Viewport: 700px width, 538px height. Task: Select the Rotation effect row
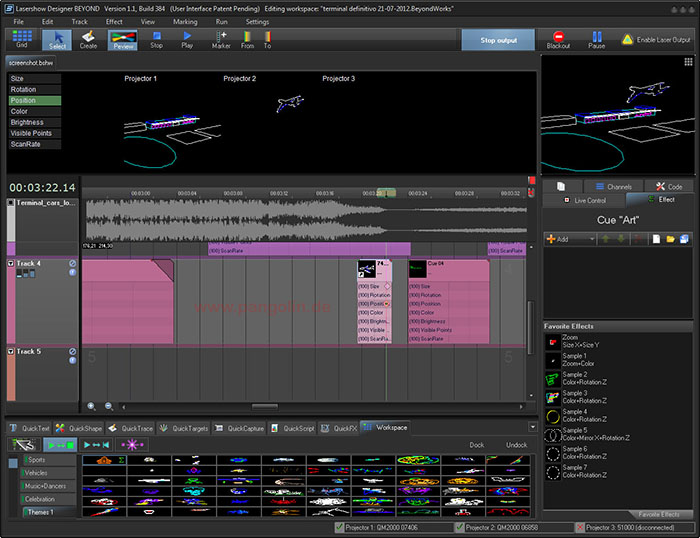(35, 89)
